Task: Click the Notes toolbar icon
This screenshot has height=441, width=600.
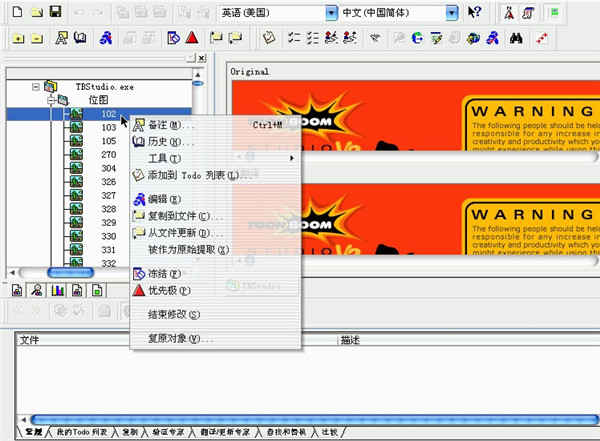Action: [x=62, y=38]
